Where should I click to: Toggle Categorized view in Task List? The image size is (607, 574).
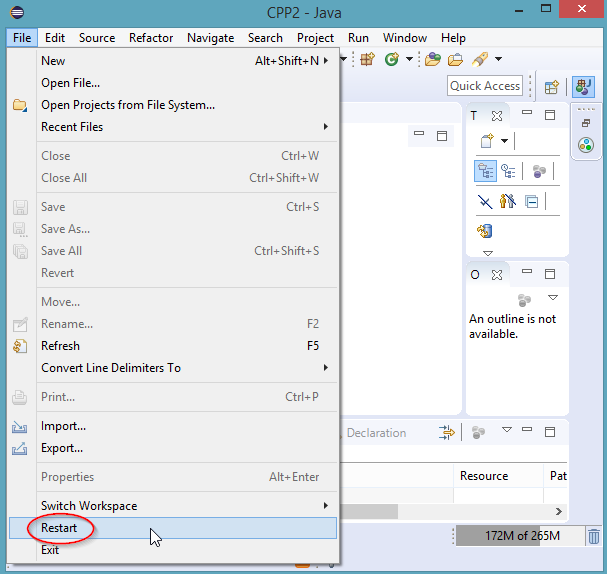point(485,172)
